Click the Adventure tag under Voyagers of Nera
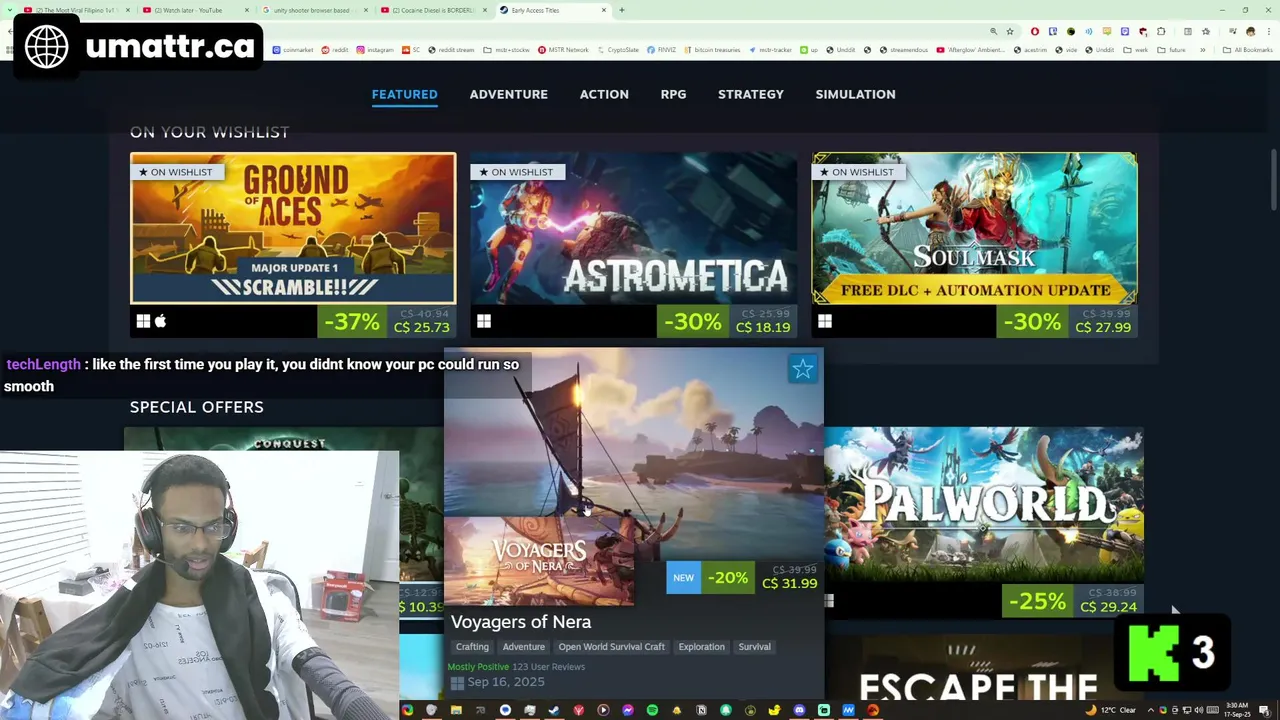Image resolution: width=1280 pixels, height=720 pixels. [x=523, y=647]
